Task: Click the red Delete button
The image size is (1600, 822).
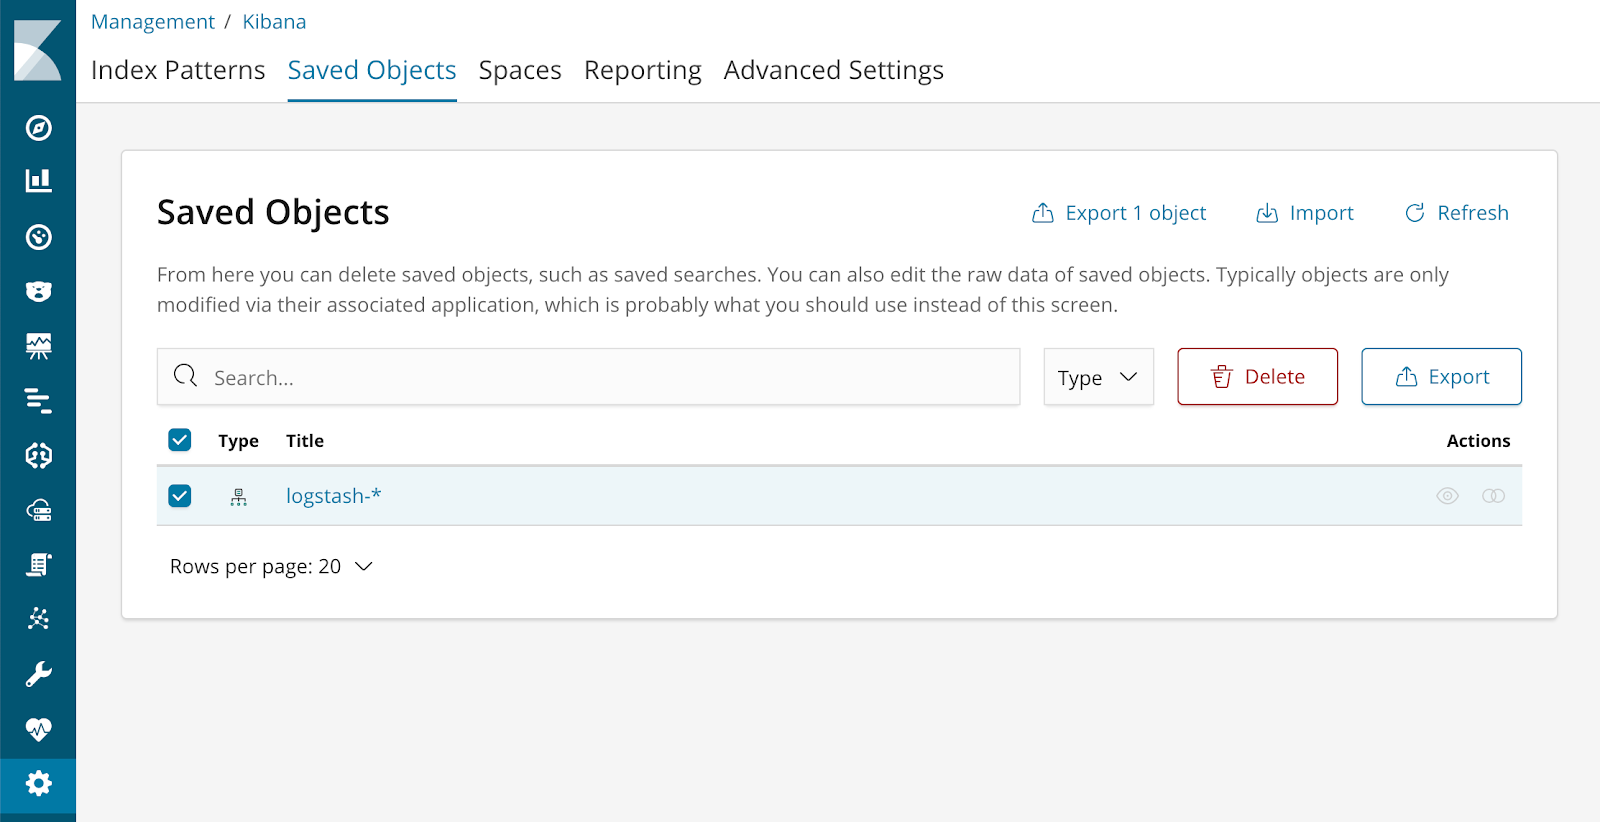Action: coord(1257,377)
